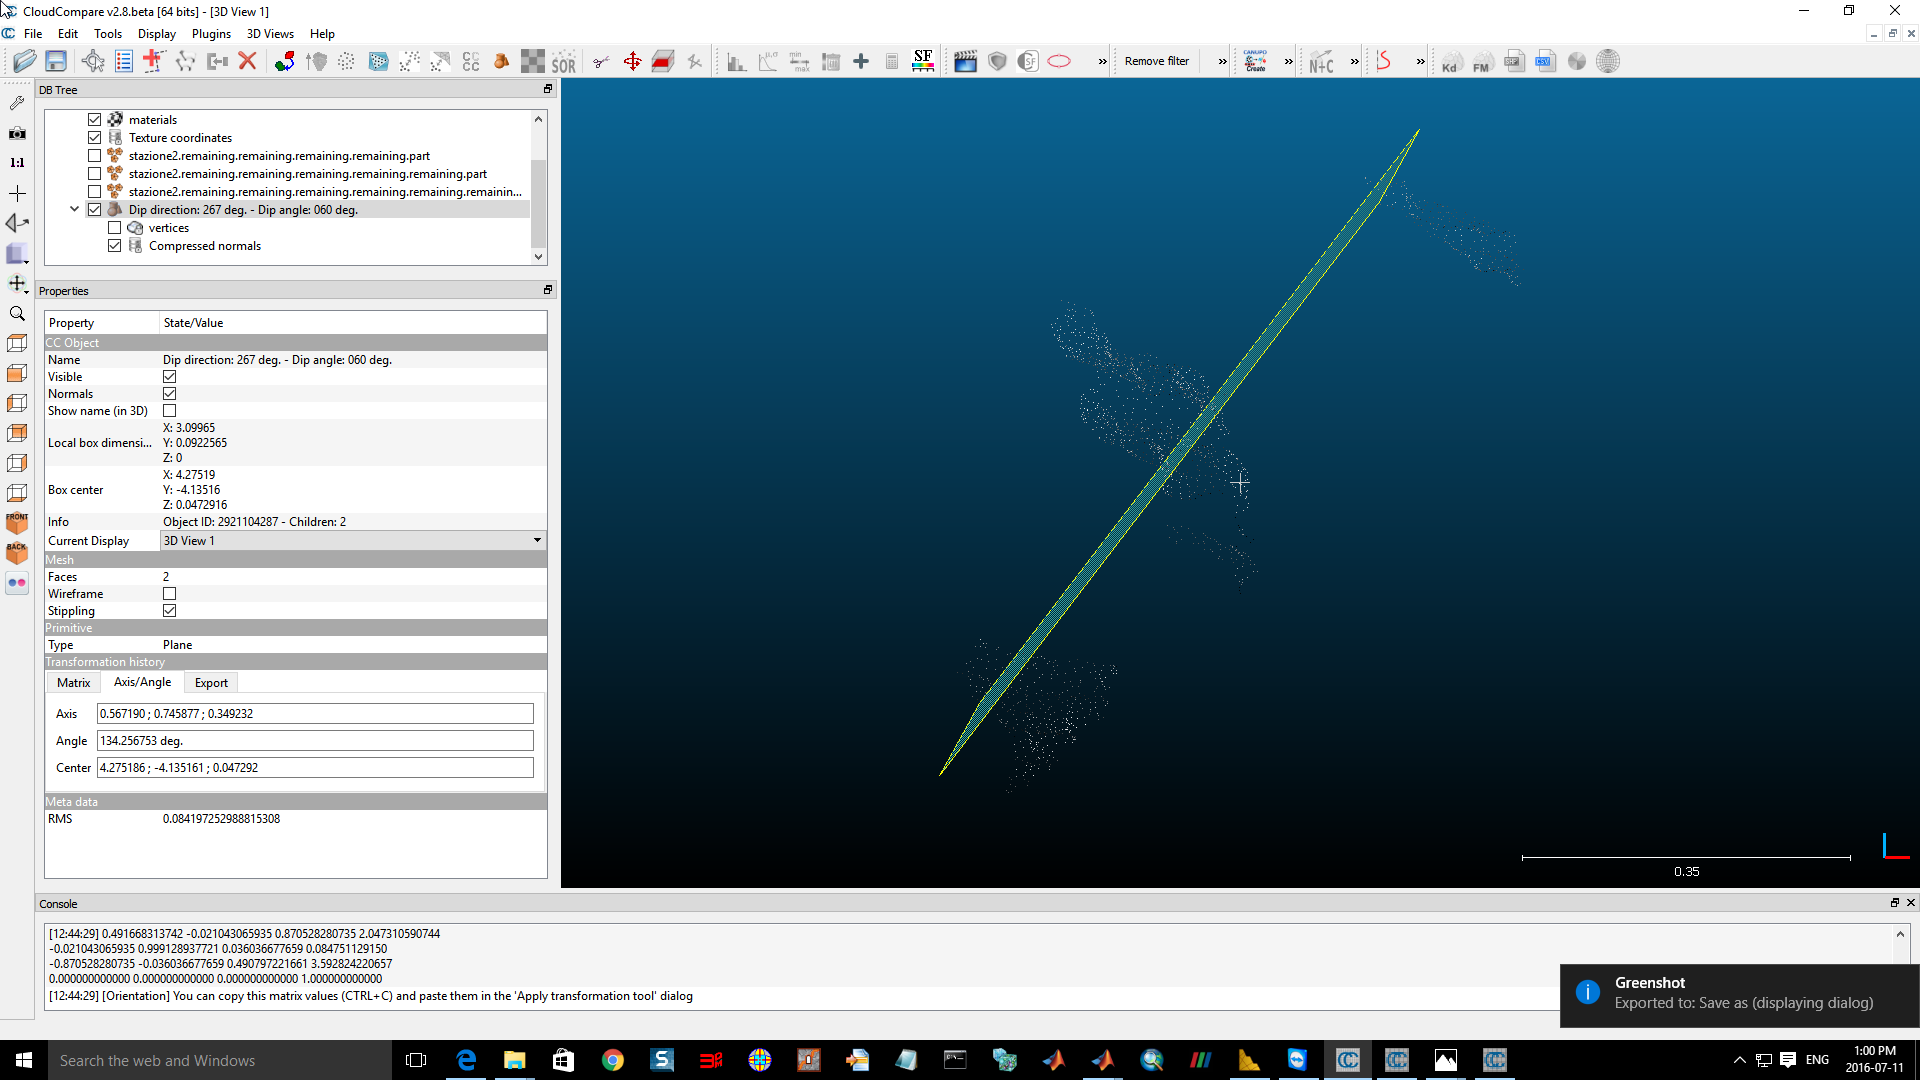Click the N+C plugin icon
Screen dimensions: 1920x1080
pyautogui.click(x=1321, y=62)
